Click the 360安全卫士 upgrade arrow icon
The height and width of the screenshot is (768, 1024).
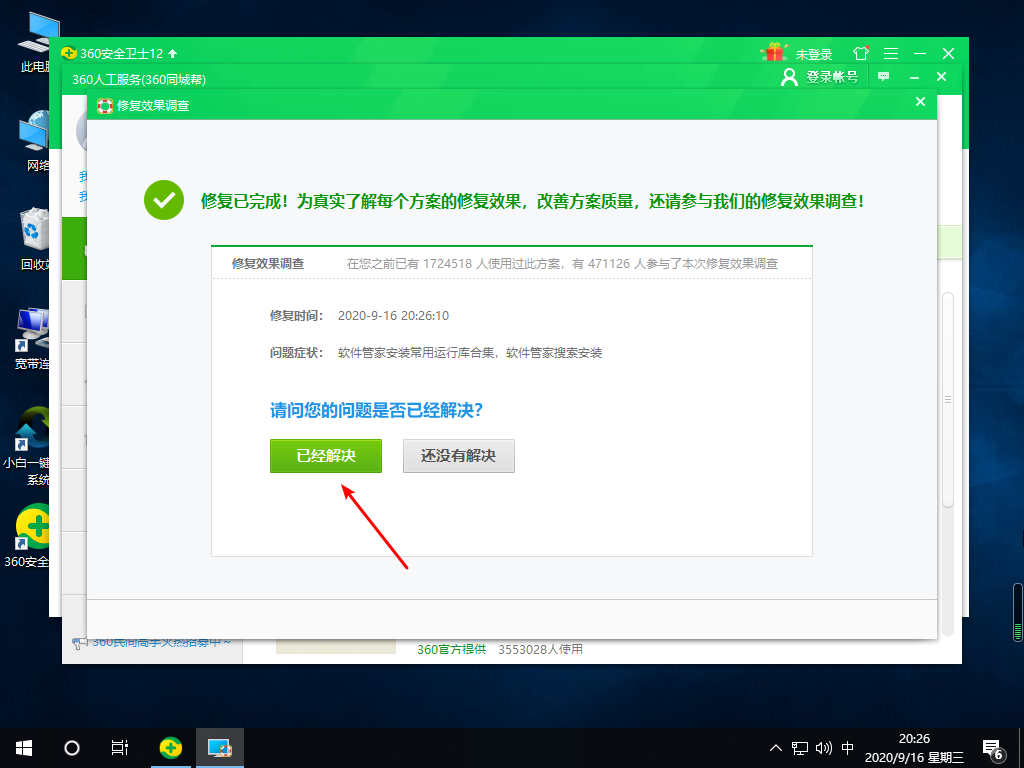[x=173, y=53]
